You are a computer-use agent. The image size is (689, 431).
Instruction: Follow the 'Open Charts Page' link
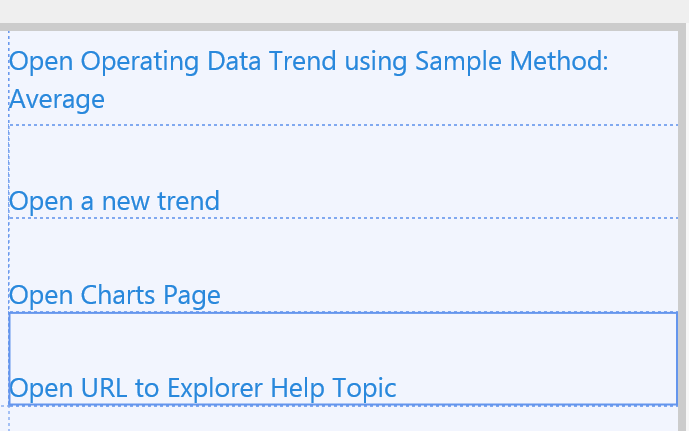tap(114, 295)
